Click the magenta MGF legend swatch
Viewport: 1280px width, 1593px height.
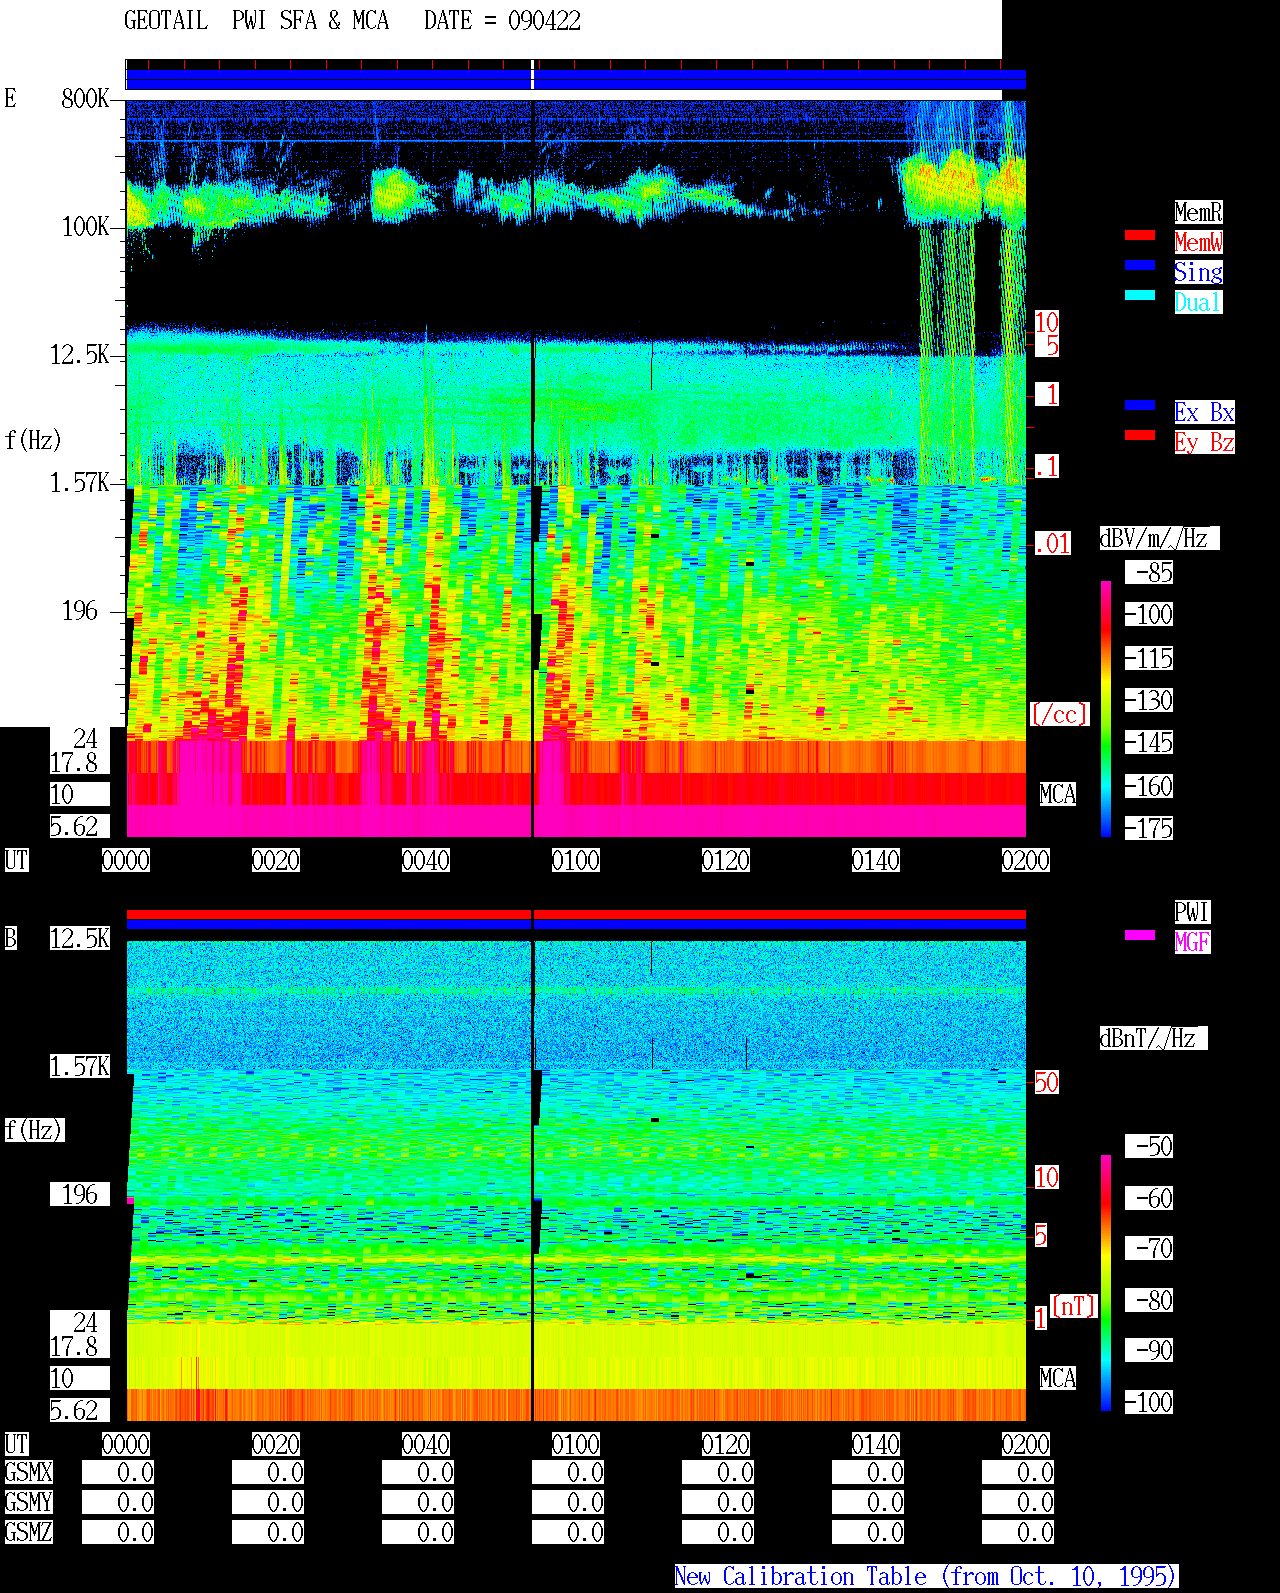point(1140,935)
